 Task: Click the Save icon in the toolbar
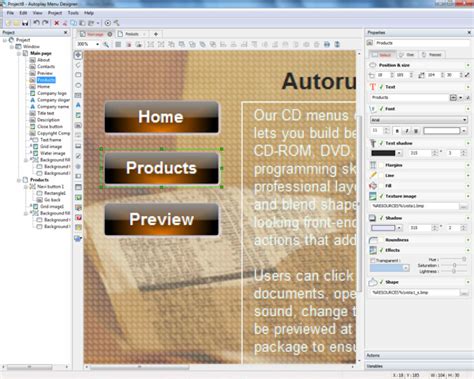[x=25, y=23]
